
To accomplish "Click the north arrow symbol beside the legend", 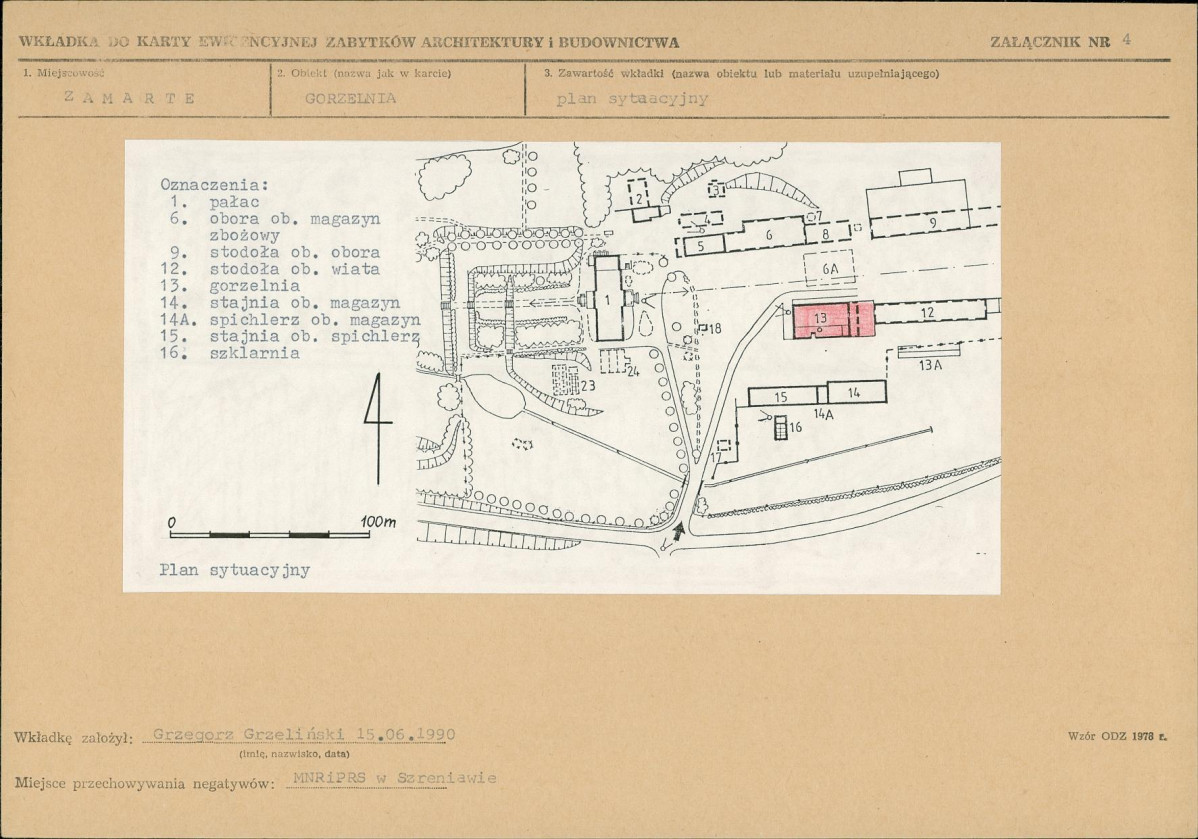I will pos(378,427).
